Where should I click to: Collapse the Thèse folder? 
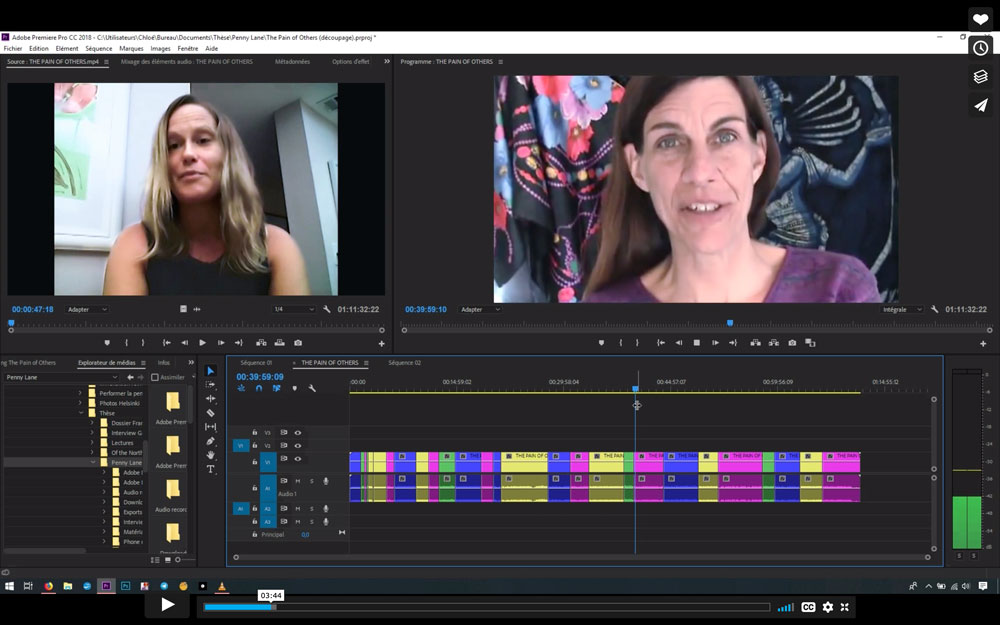[x=81, y=413]
